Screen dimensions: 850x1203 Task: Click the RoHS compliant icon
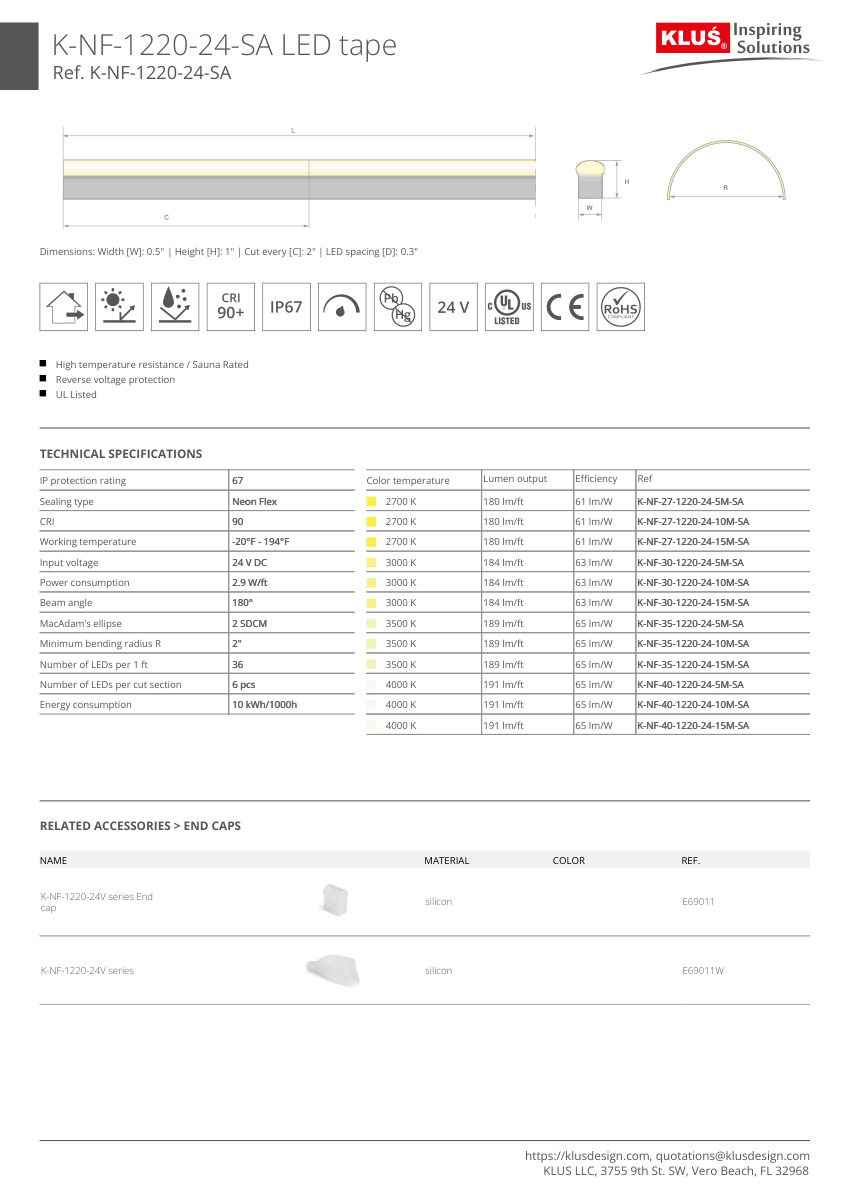(x=621, y=307)
